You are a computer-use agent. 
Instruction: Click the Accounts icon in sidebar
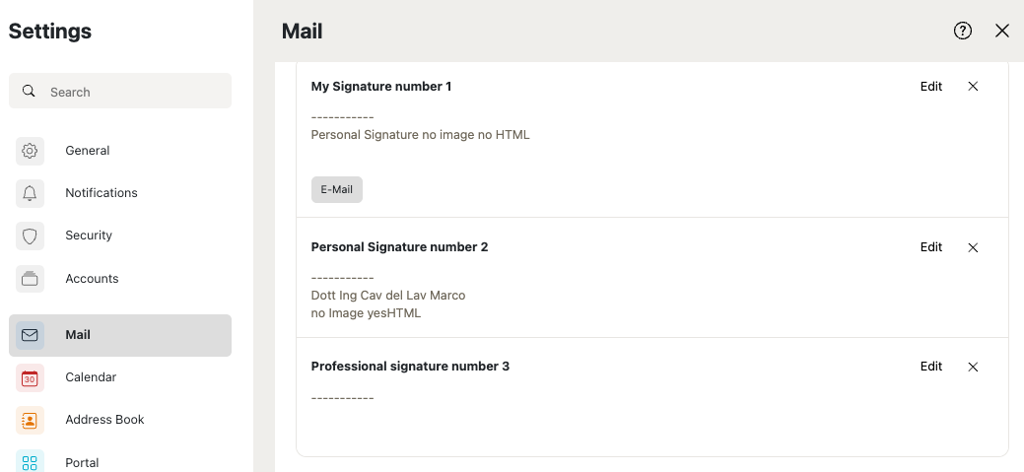30,279
